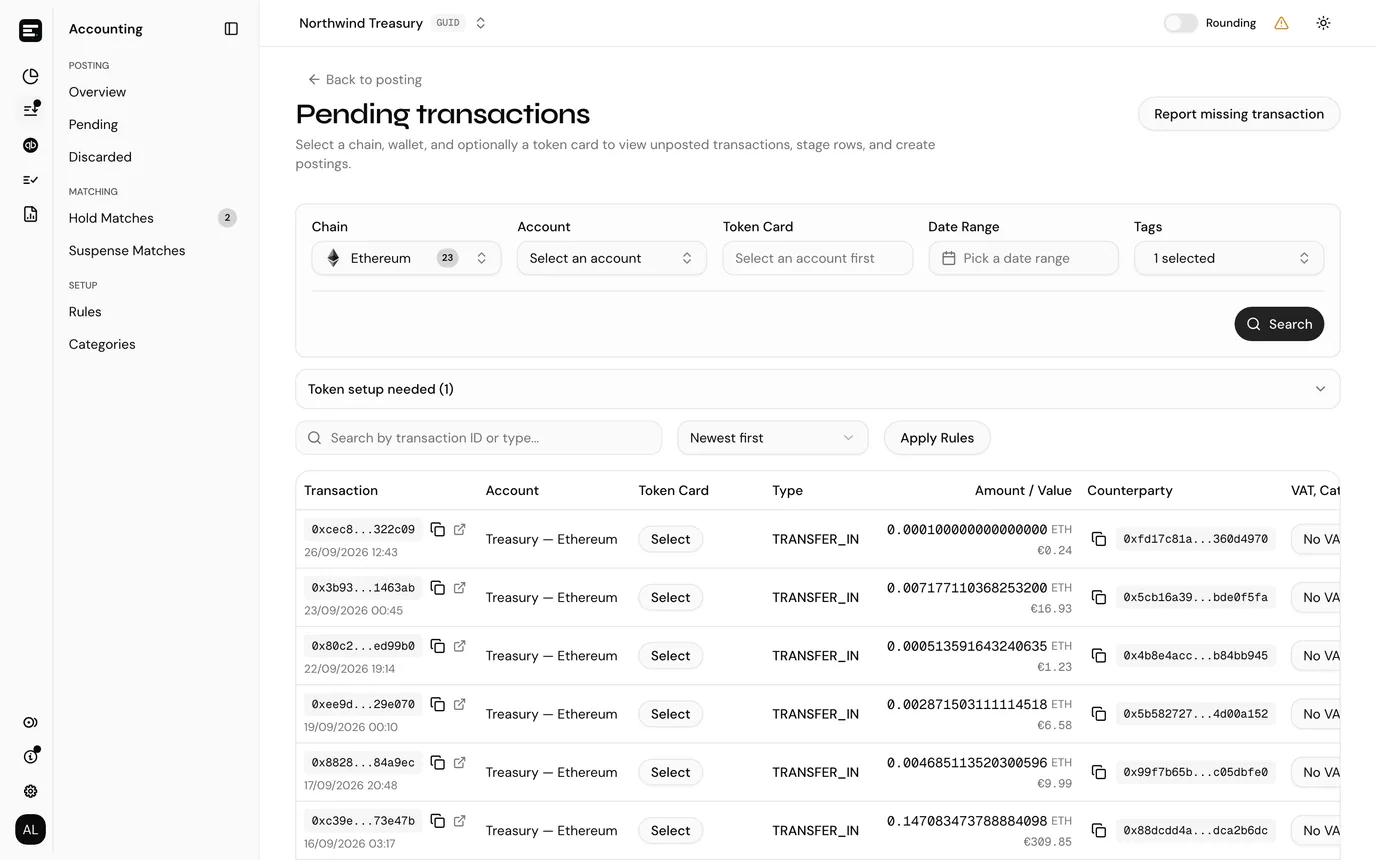This screenshot has width=1376, height=860.
Task: Click the warning triangle icon
Action: 1281,23
